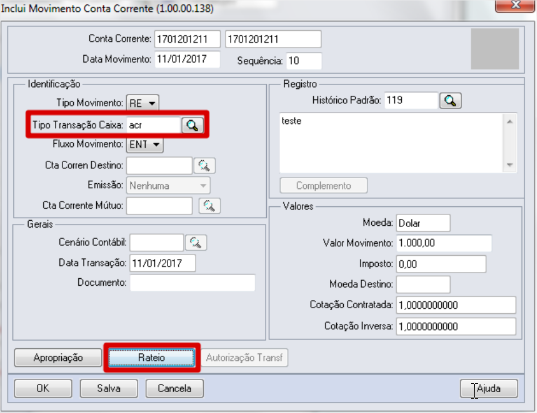
Task: Open the Cta Corrente Mútuo lookup magnifier
Action: coord(210,206)
